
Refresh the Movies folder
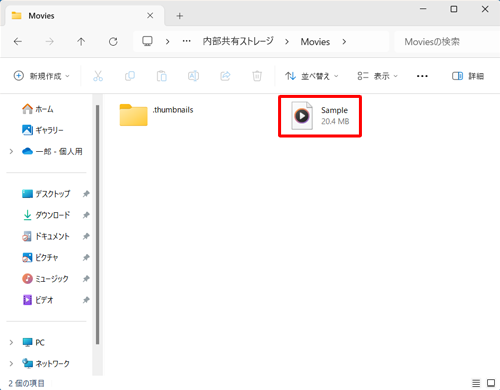click(x=113, y=42)
